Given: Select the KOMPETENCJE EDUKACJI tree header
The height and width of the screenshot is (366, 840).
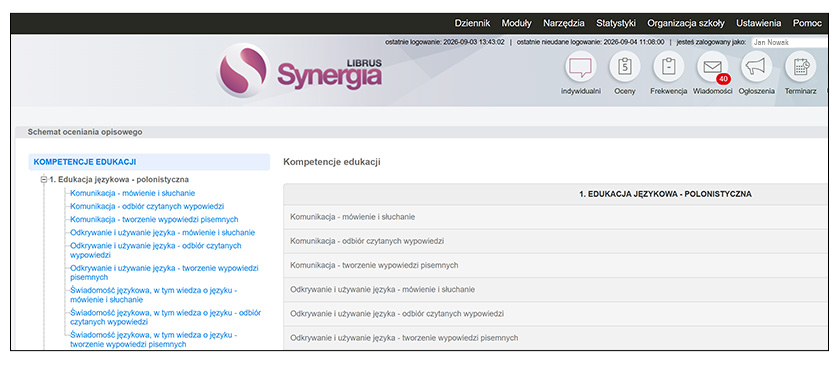Looking at the screenshot, I should click(149, 162).
